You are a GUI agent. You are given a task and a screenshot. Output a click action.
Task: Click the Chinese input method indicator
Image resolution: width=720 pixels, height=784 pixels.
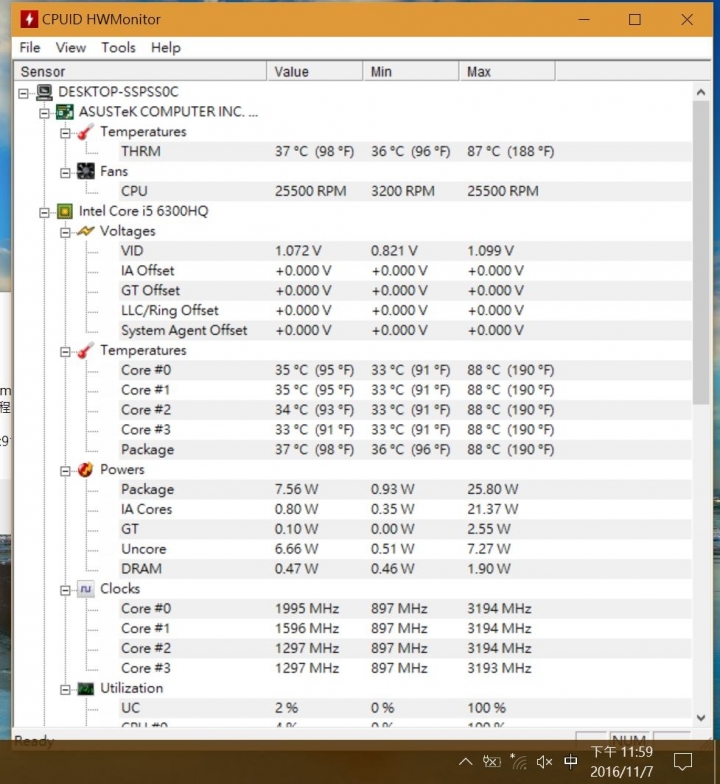pyautogui.click(x=570, y=762)
